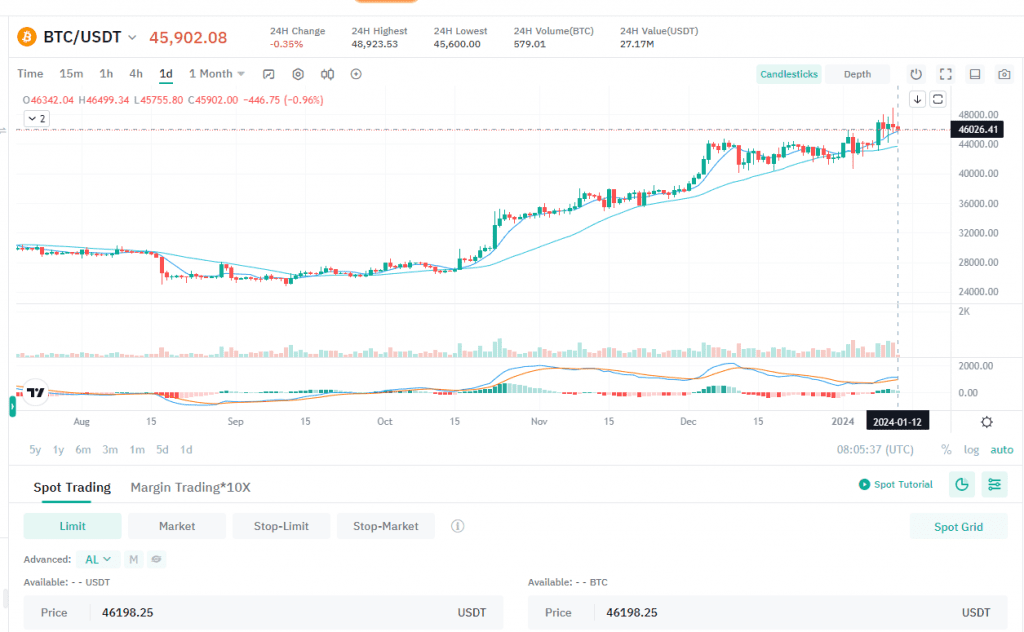Click the pie chart icon beside Spot Tutorial

(x=961, y=485)
